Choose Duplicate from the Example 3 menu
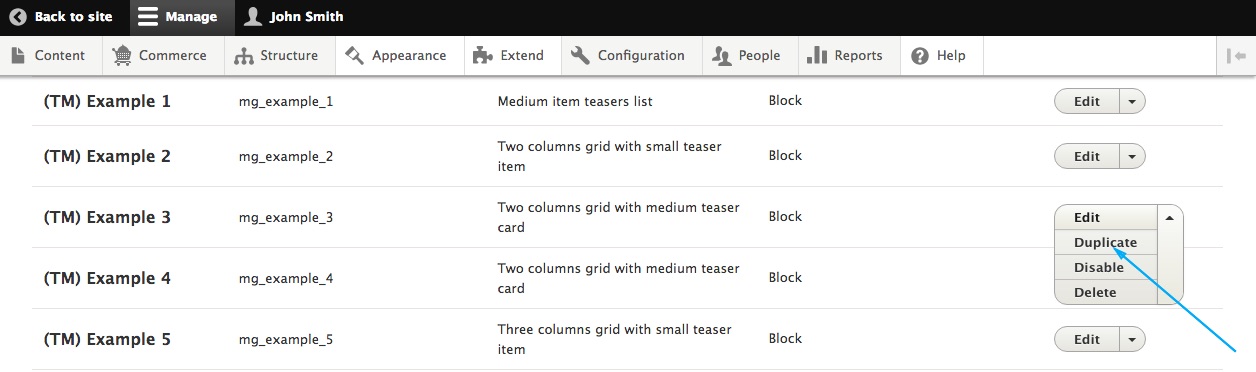This screenshot has width=1256, height=372. point(1105,242)
